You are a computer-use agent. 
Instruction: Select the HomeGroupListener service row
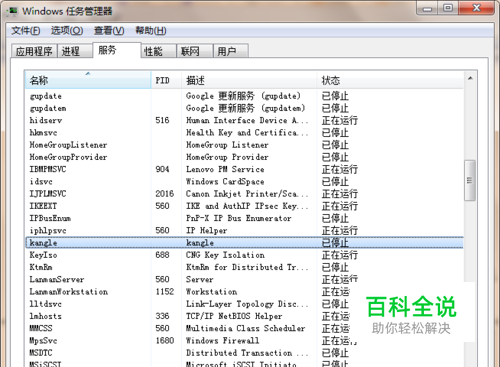click(x=244, y=145)
